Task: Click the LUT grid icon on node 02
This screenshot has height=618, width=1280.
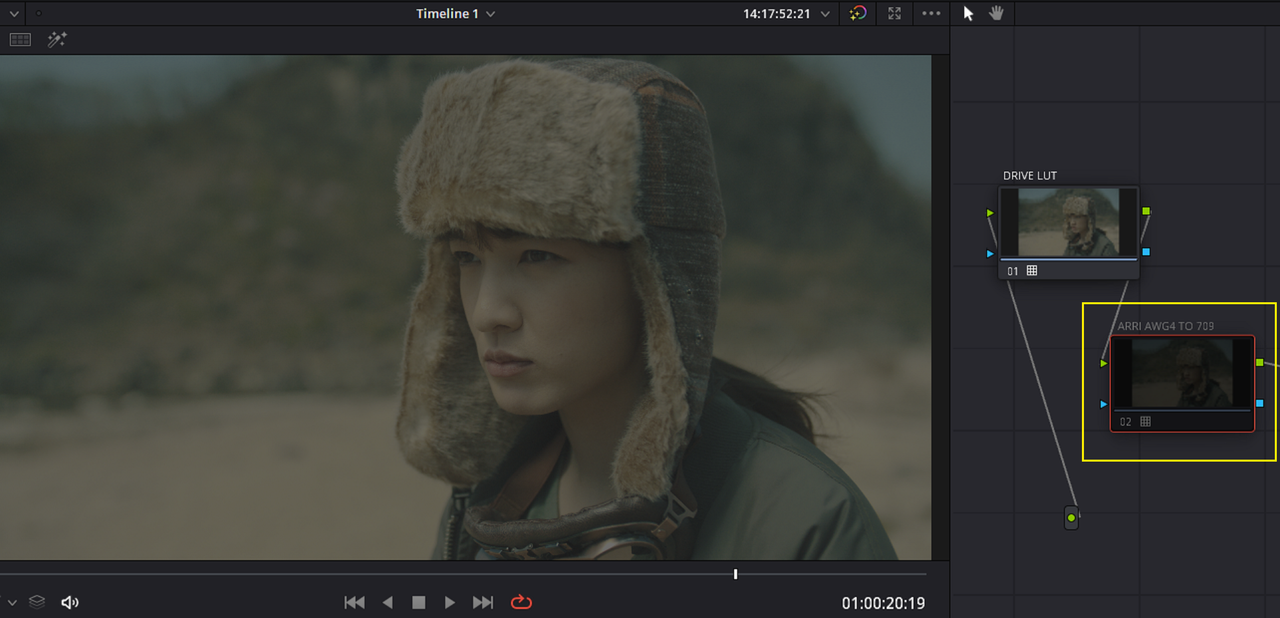Action: (1145, 422)
